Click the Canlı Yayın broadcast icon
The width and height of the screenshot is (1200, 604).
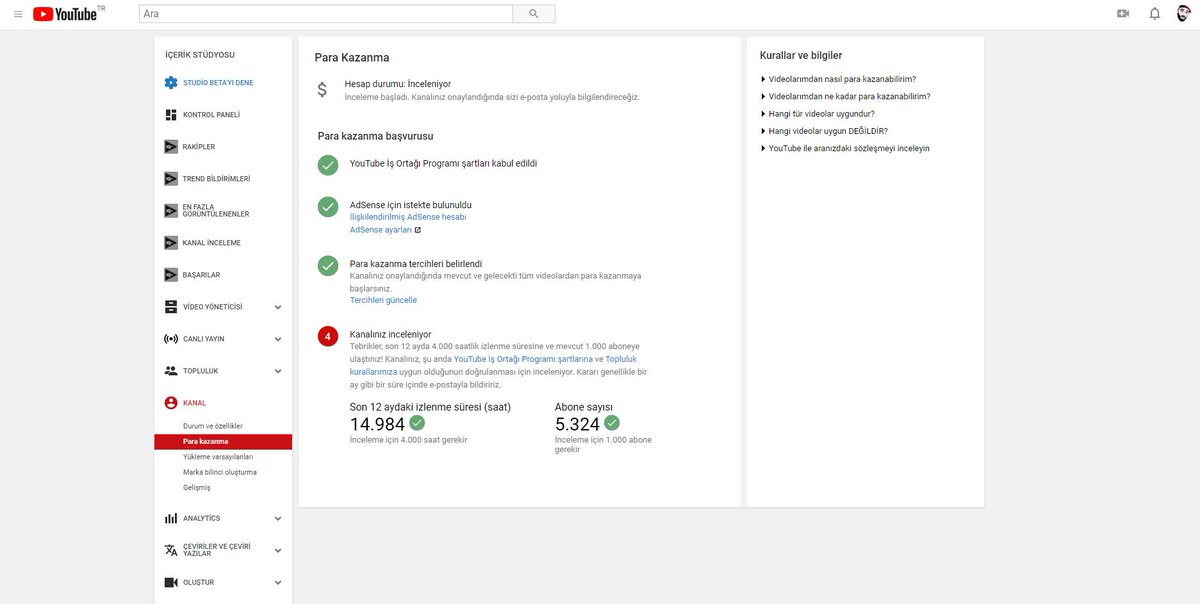point(171,339)
